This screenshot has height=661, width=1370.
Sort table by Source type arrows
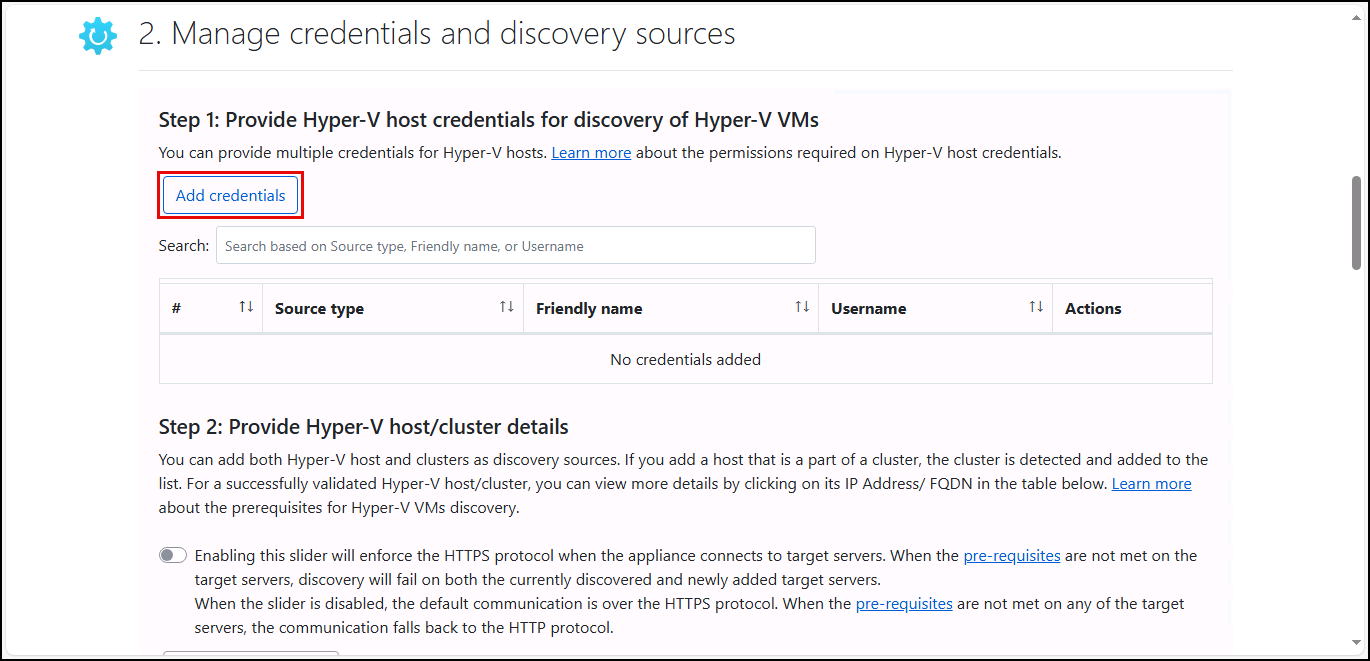point(507,307)
